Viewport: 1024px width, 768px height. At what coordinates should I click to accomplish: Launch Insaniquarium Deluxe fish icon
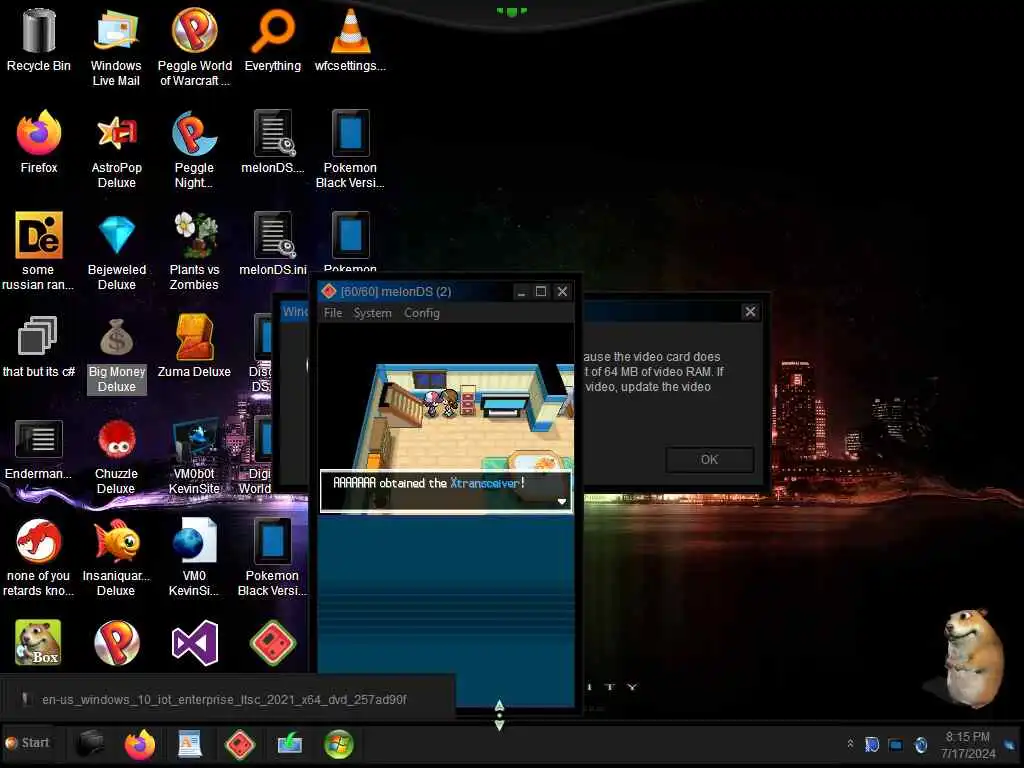pyautogui.click(x=116, y=558)
